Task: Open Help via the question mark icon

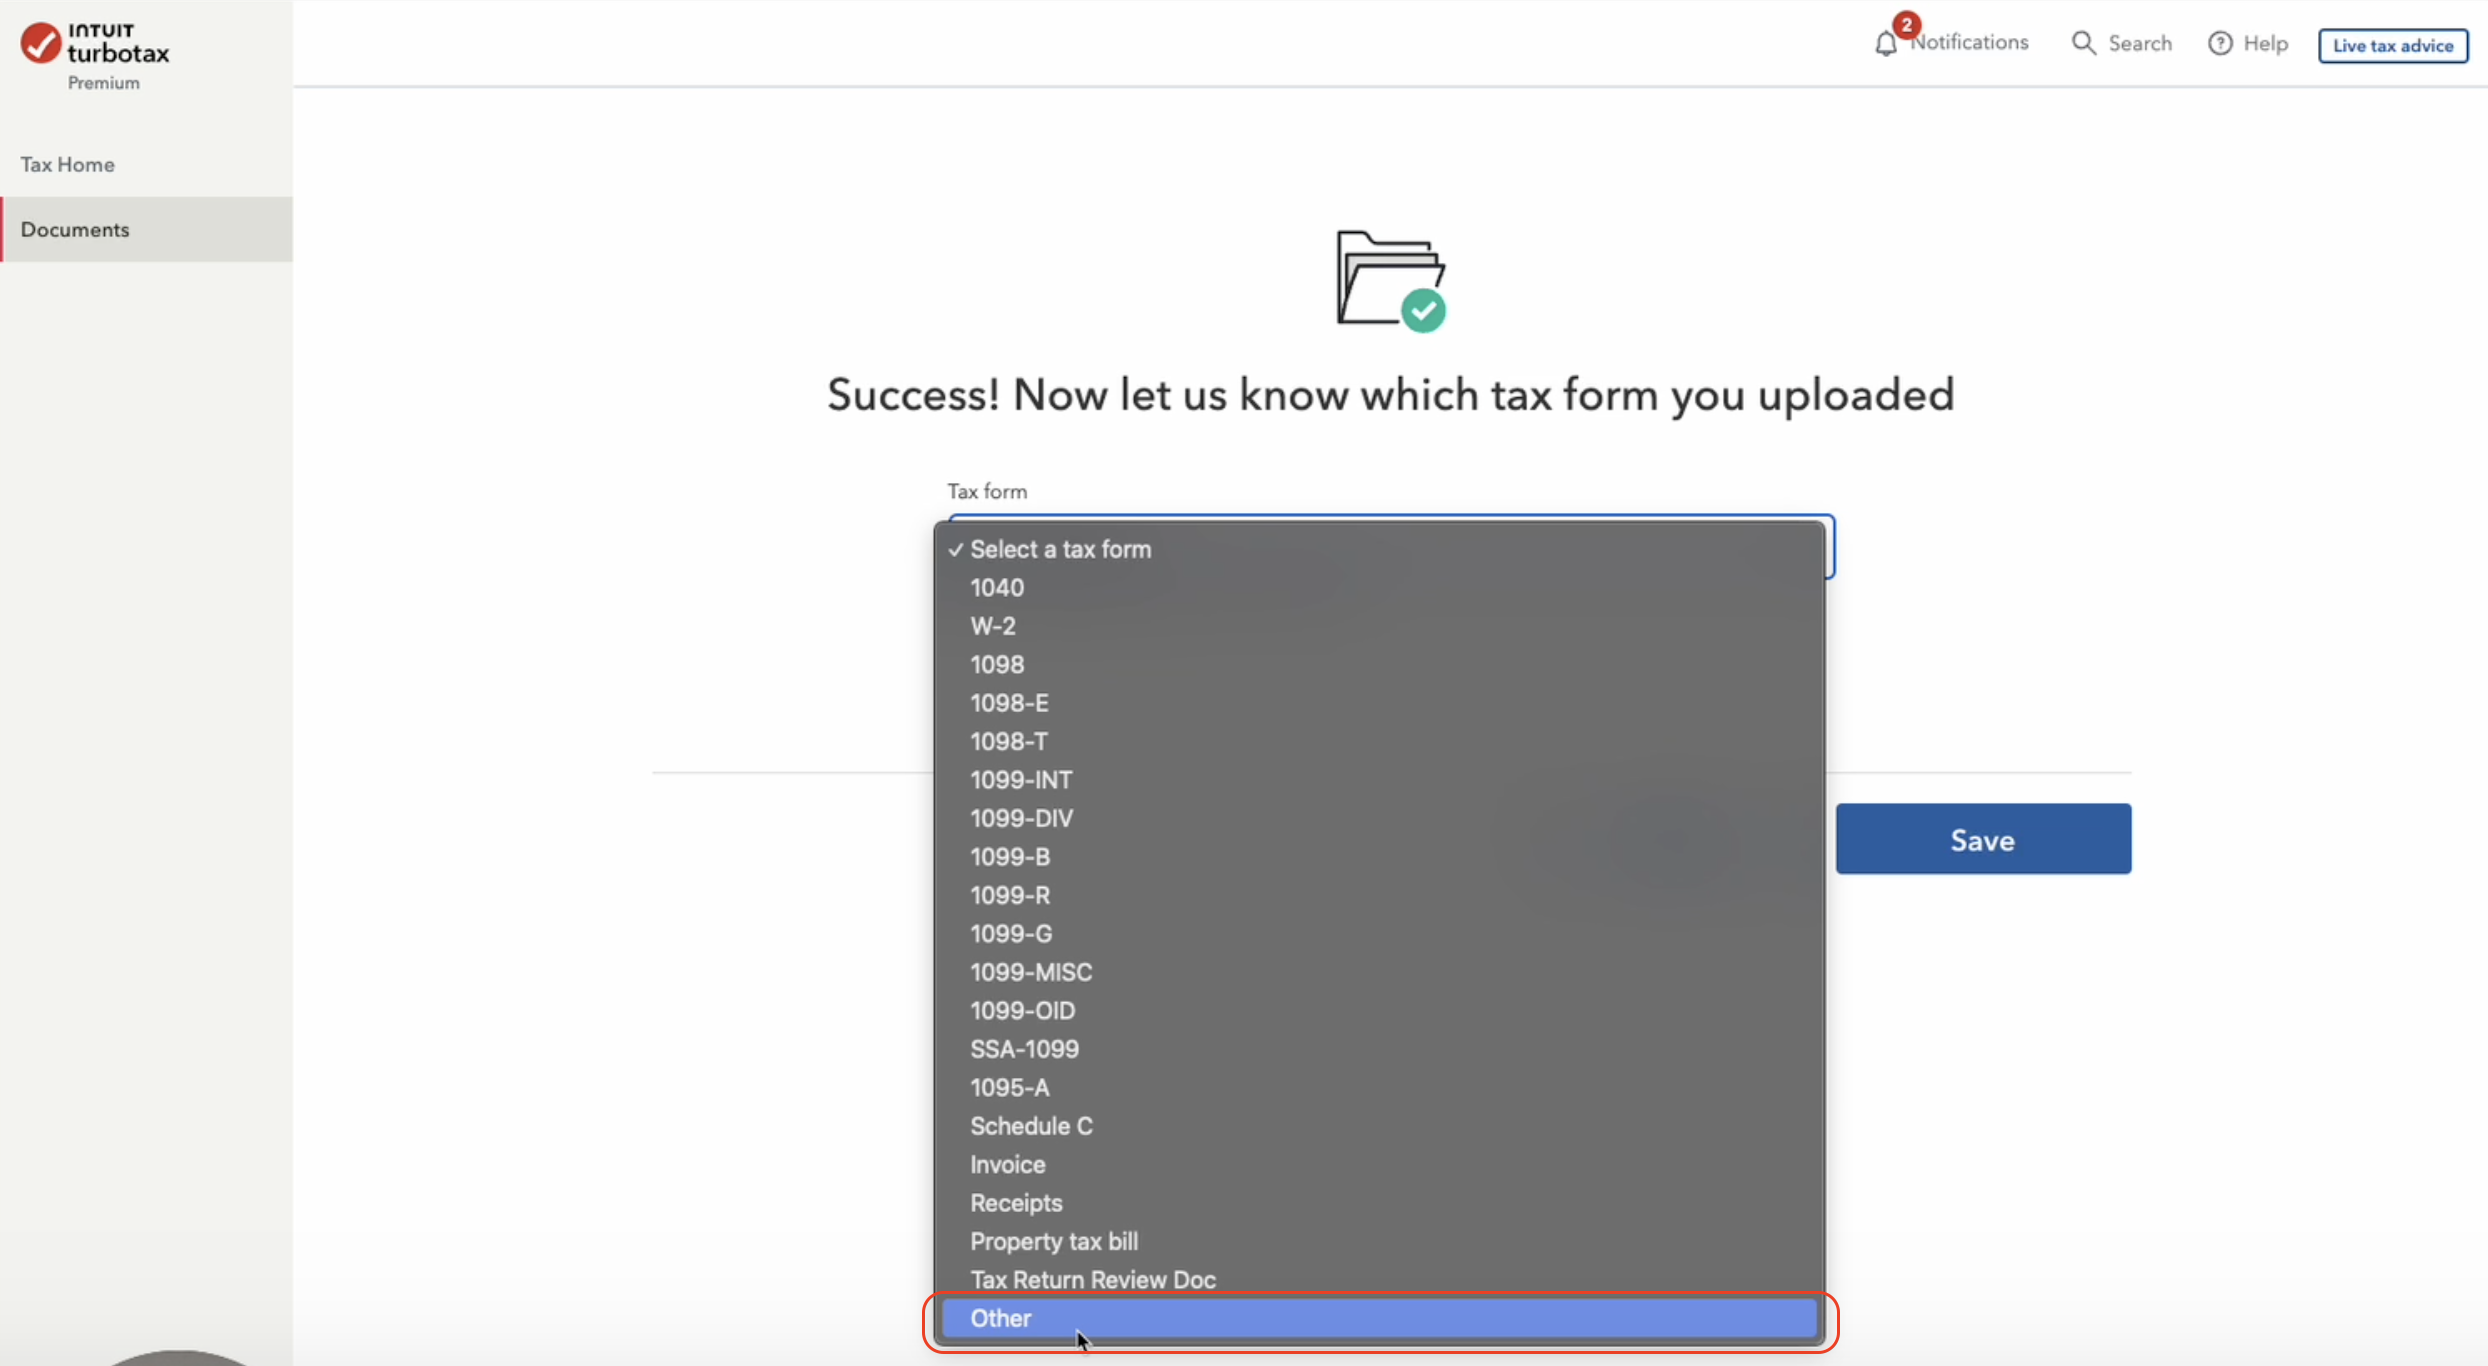Action: coord(2221,42)
